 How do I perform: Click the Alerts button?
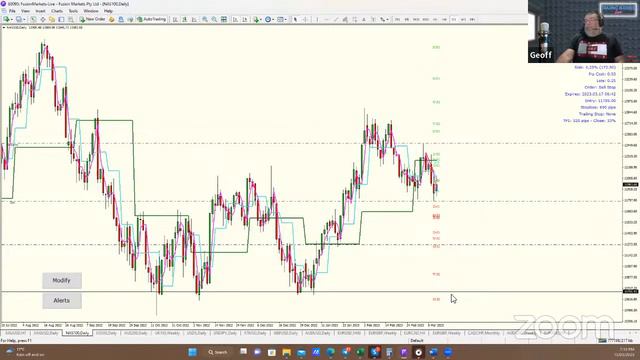pos(62,300)
